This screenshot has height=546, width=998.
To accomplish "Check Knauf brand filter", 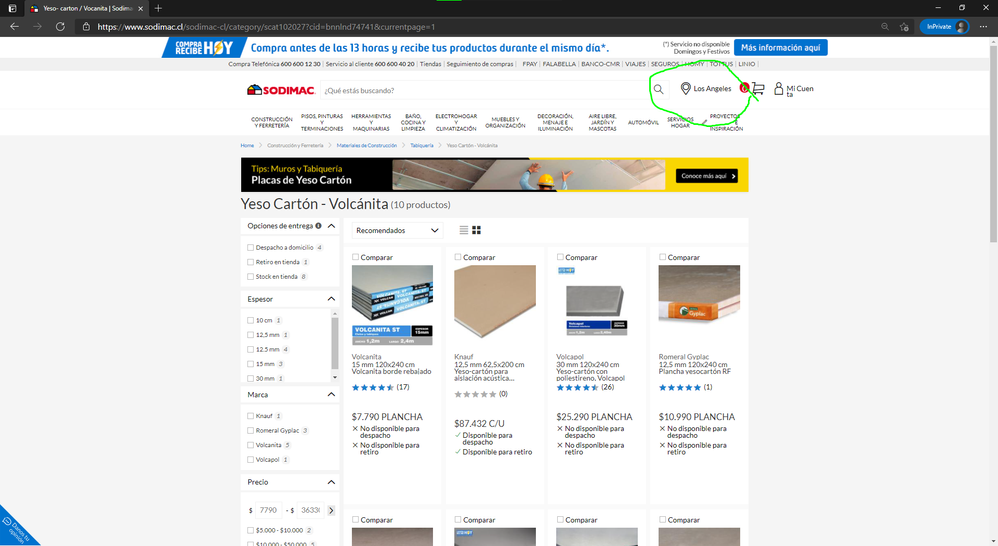I will coord(250,416).
